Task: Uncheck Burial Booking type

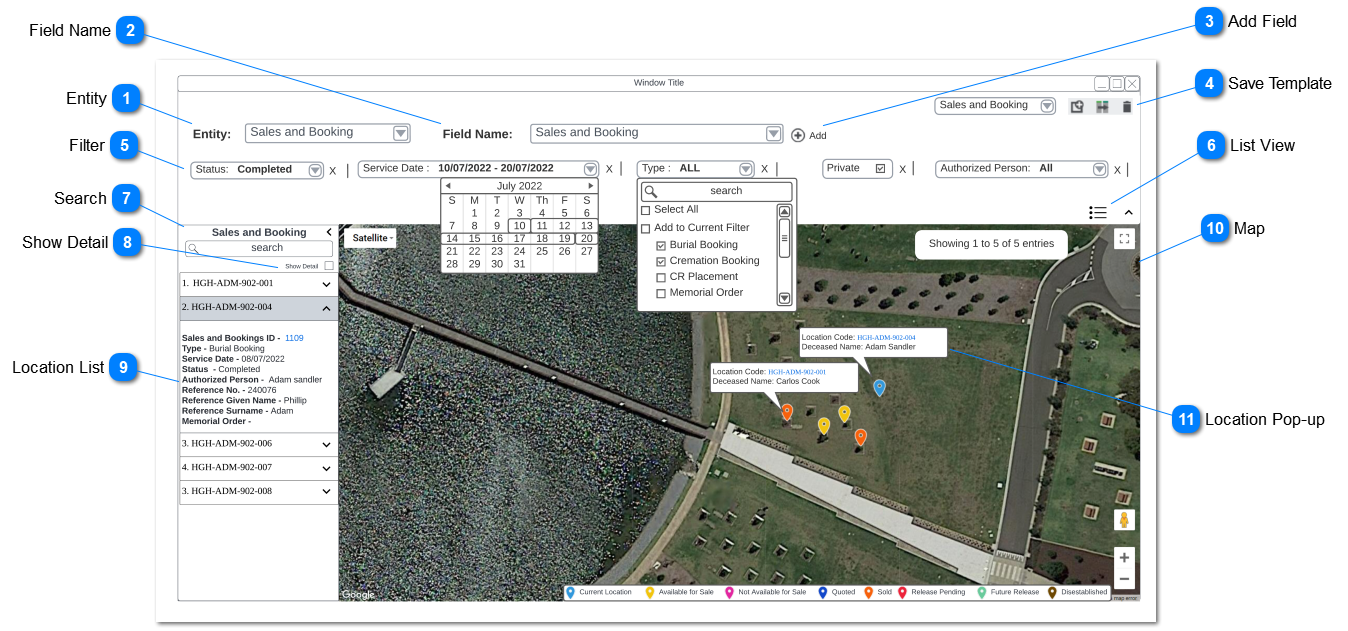Action: (x=661, y=245)
